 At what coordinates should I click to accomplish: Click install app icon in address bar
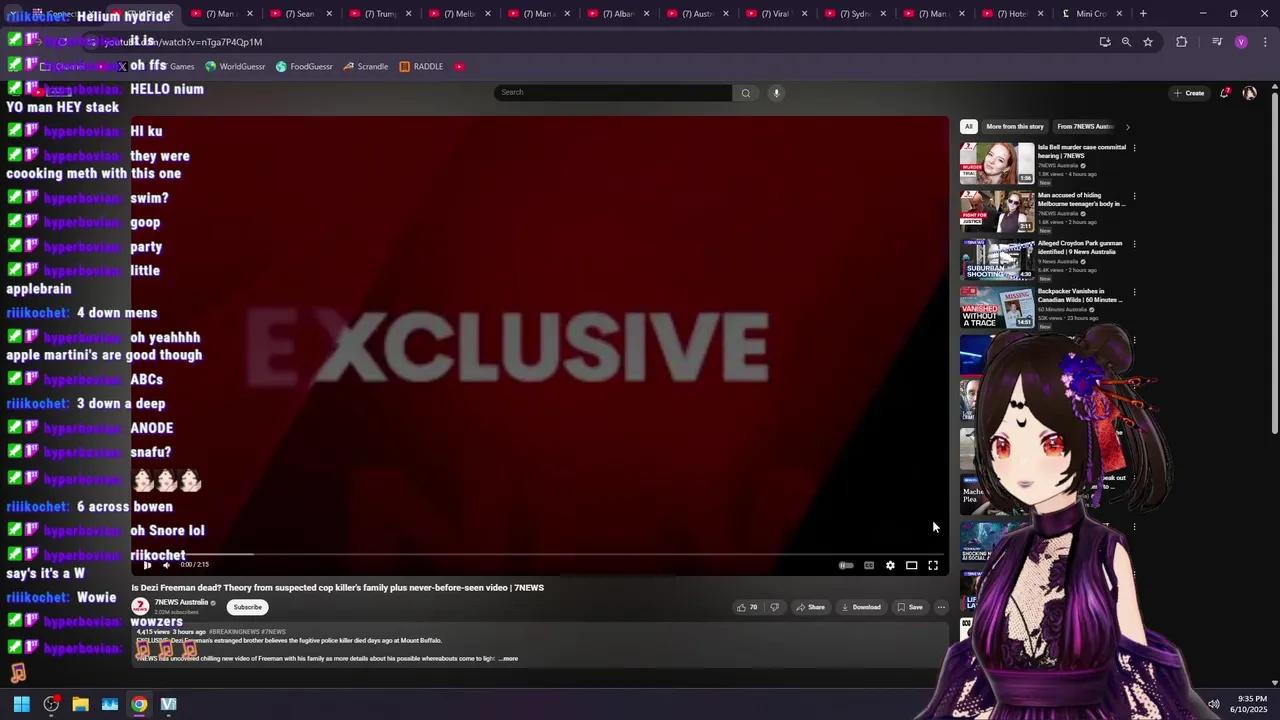[x=1104, y=42]
